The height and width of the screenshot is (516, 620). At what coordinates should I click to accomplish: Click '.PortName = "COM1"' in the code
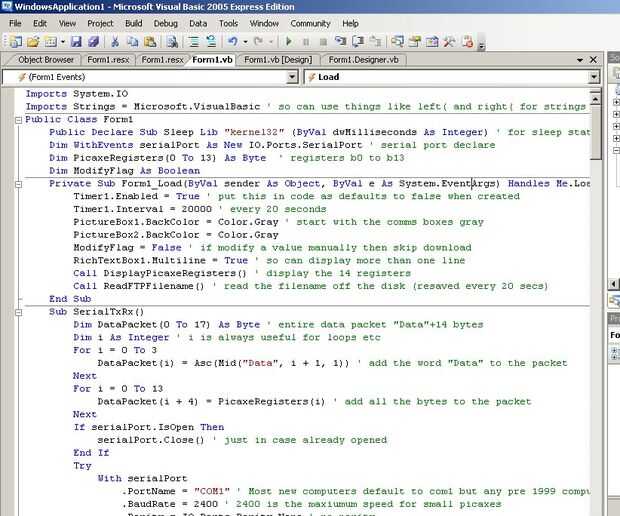176,491
